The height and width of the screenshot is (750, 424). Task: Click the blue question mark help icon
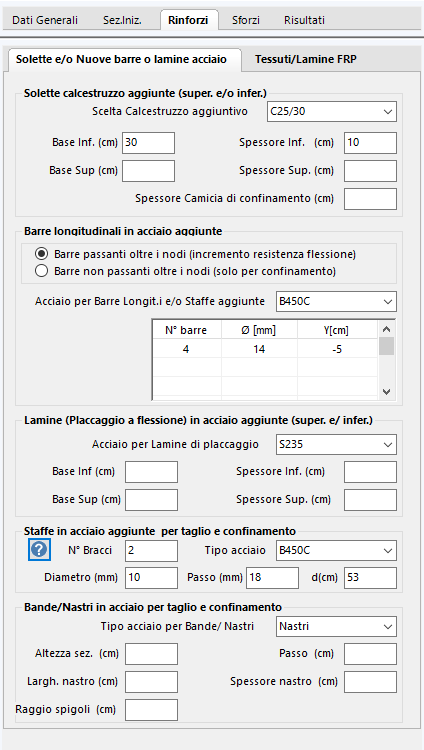coord(39,551)
